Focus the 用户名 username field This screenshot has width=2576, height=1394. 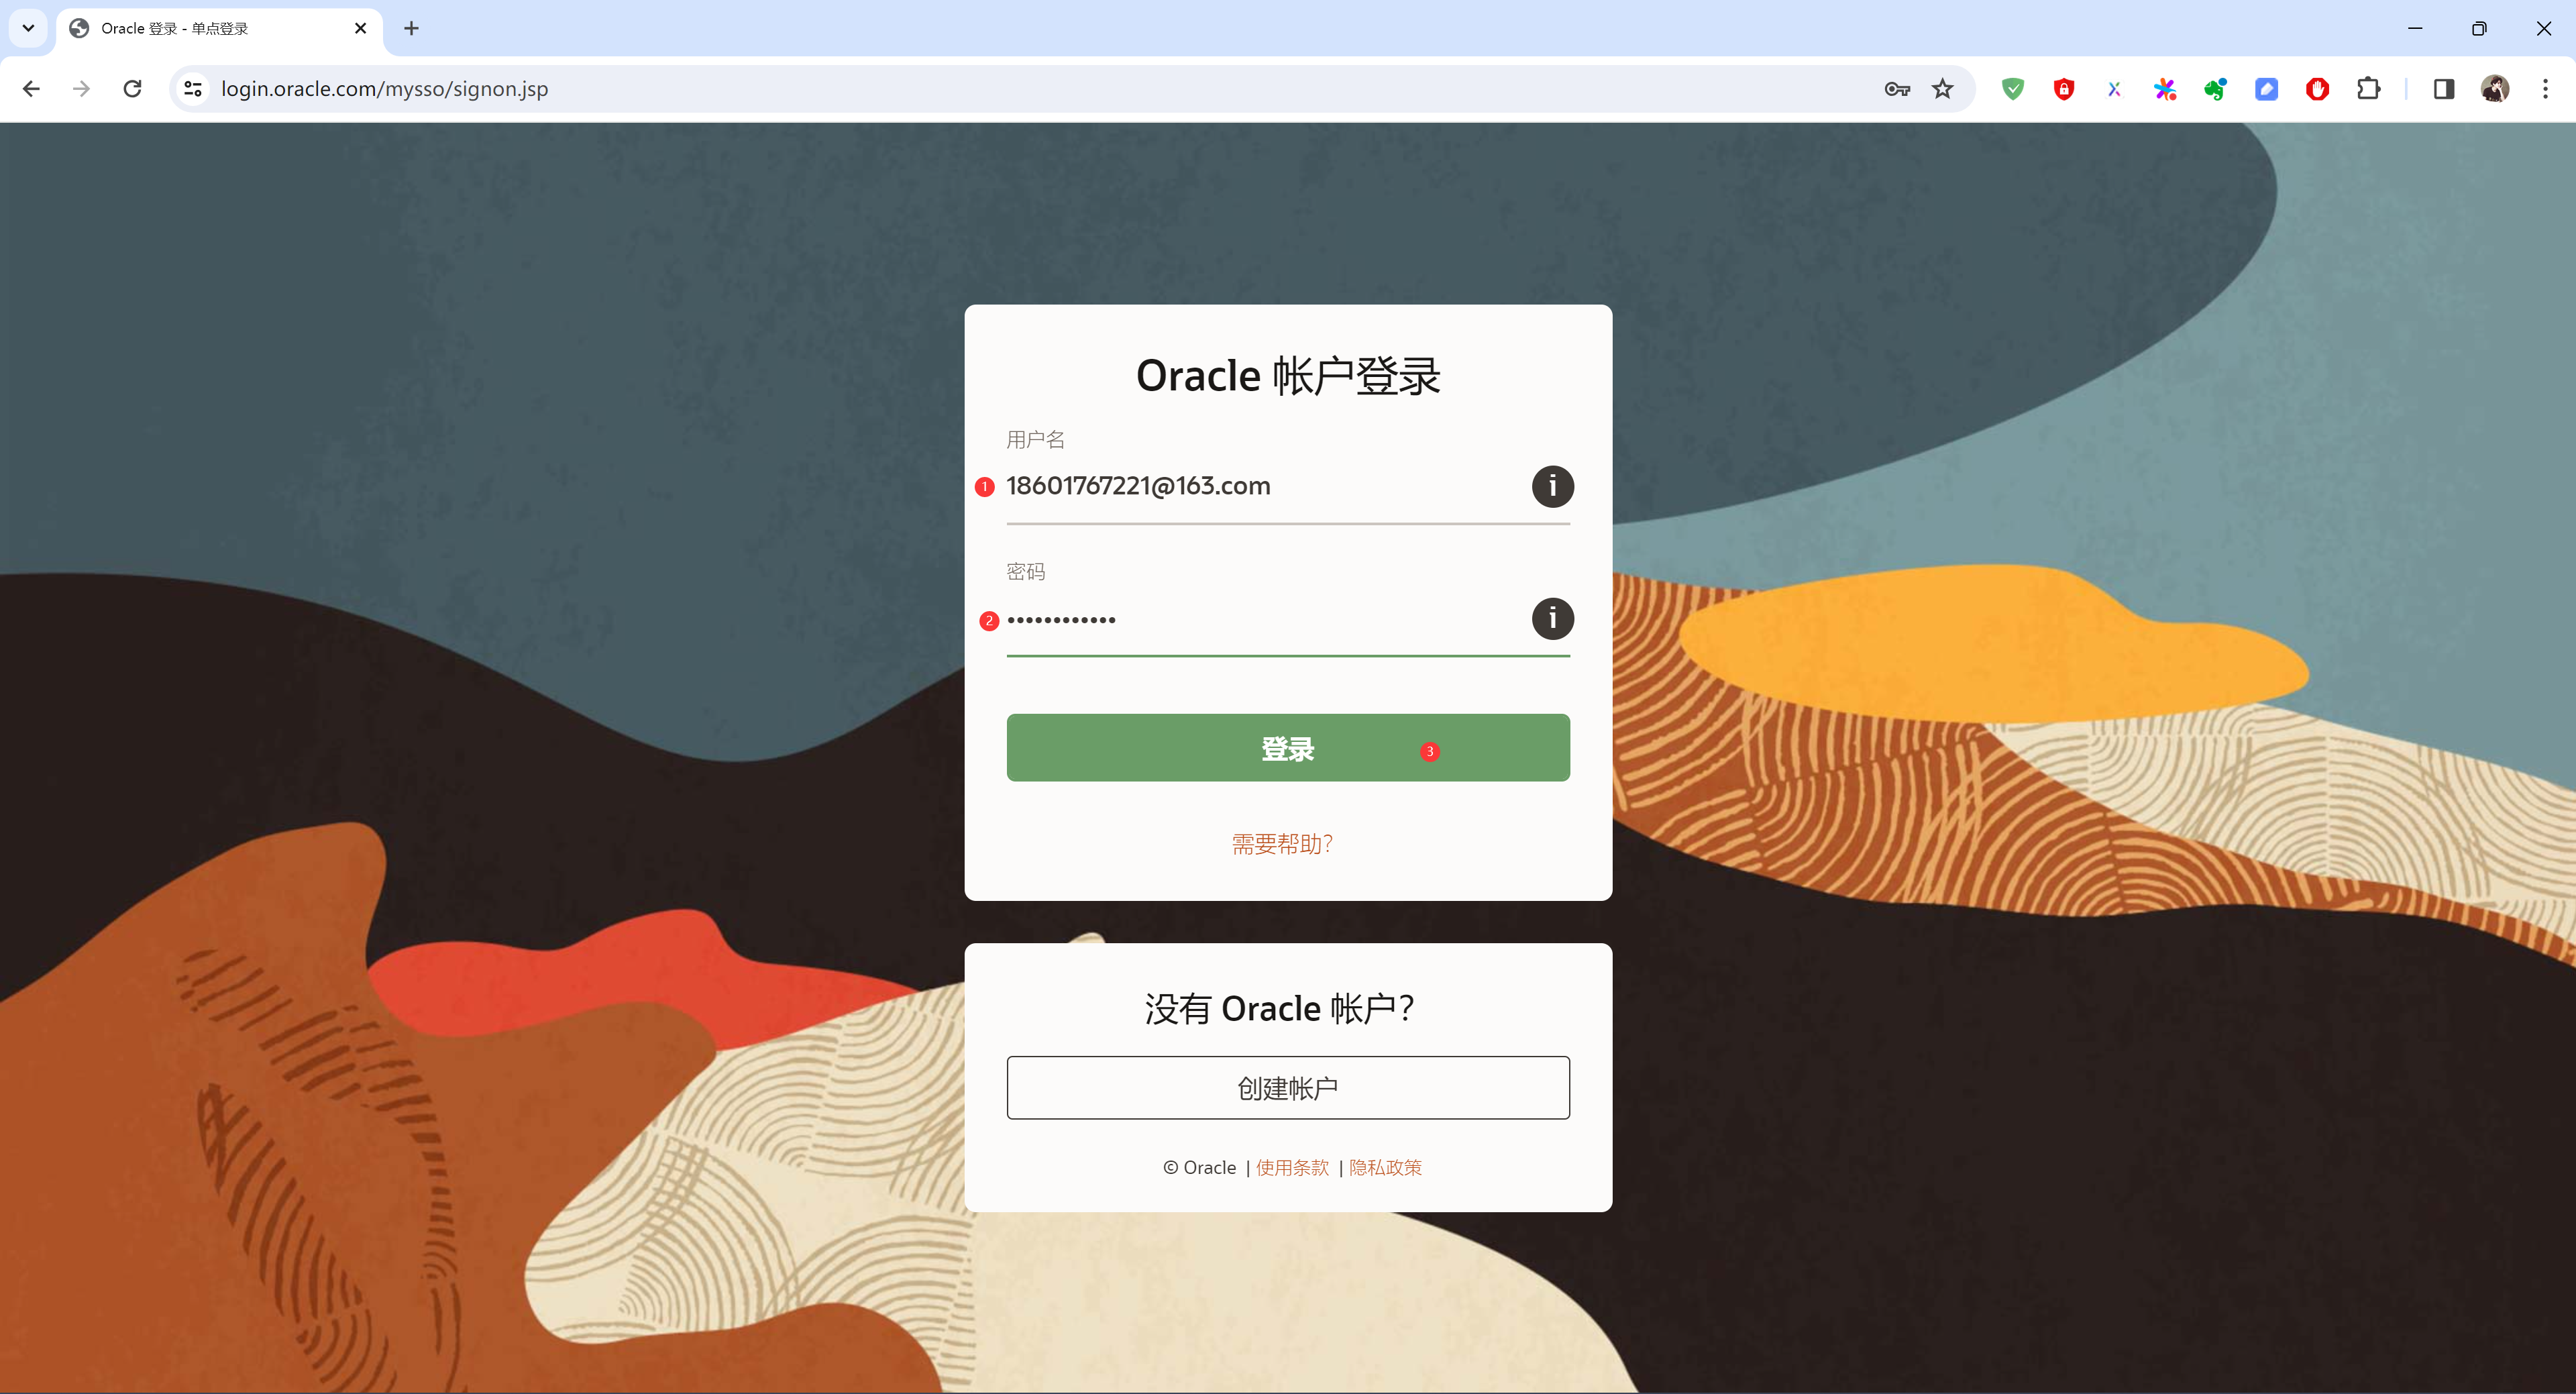pyautogui.click(x=1288, y=487)
